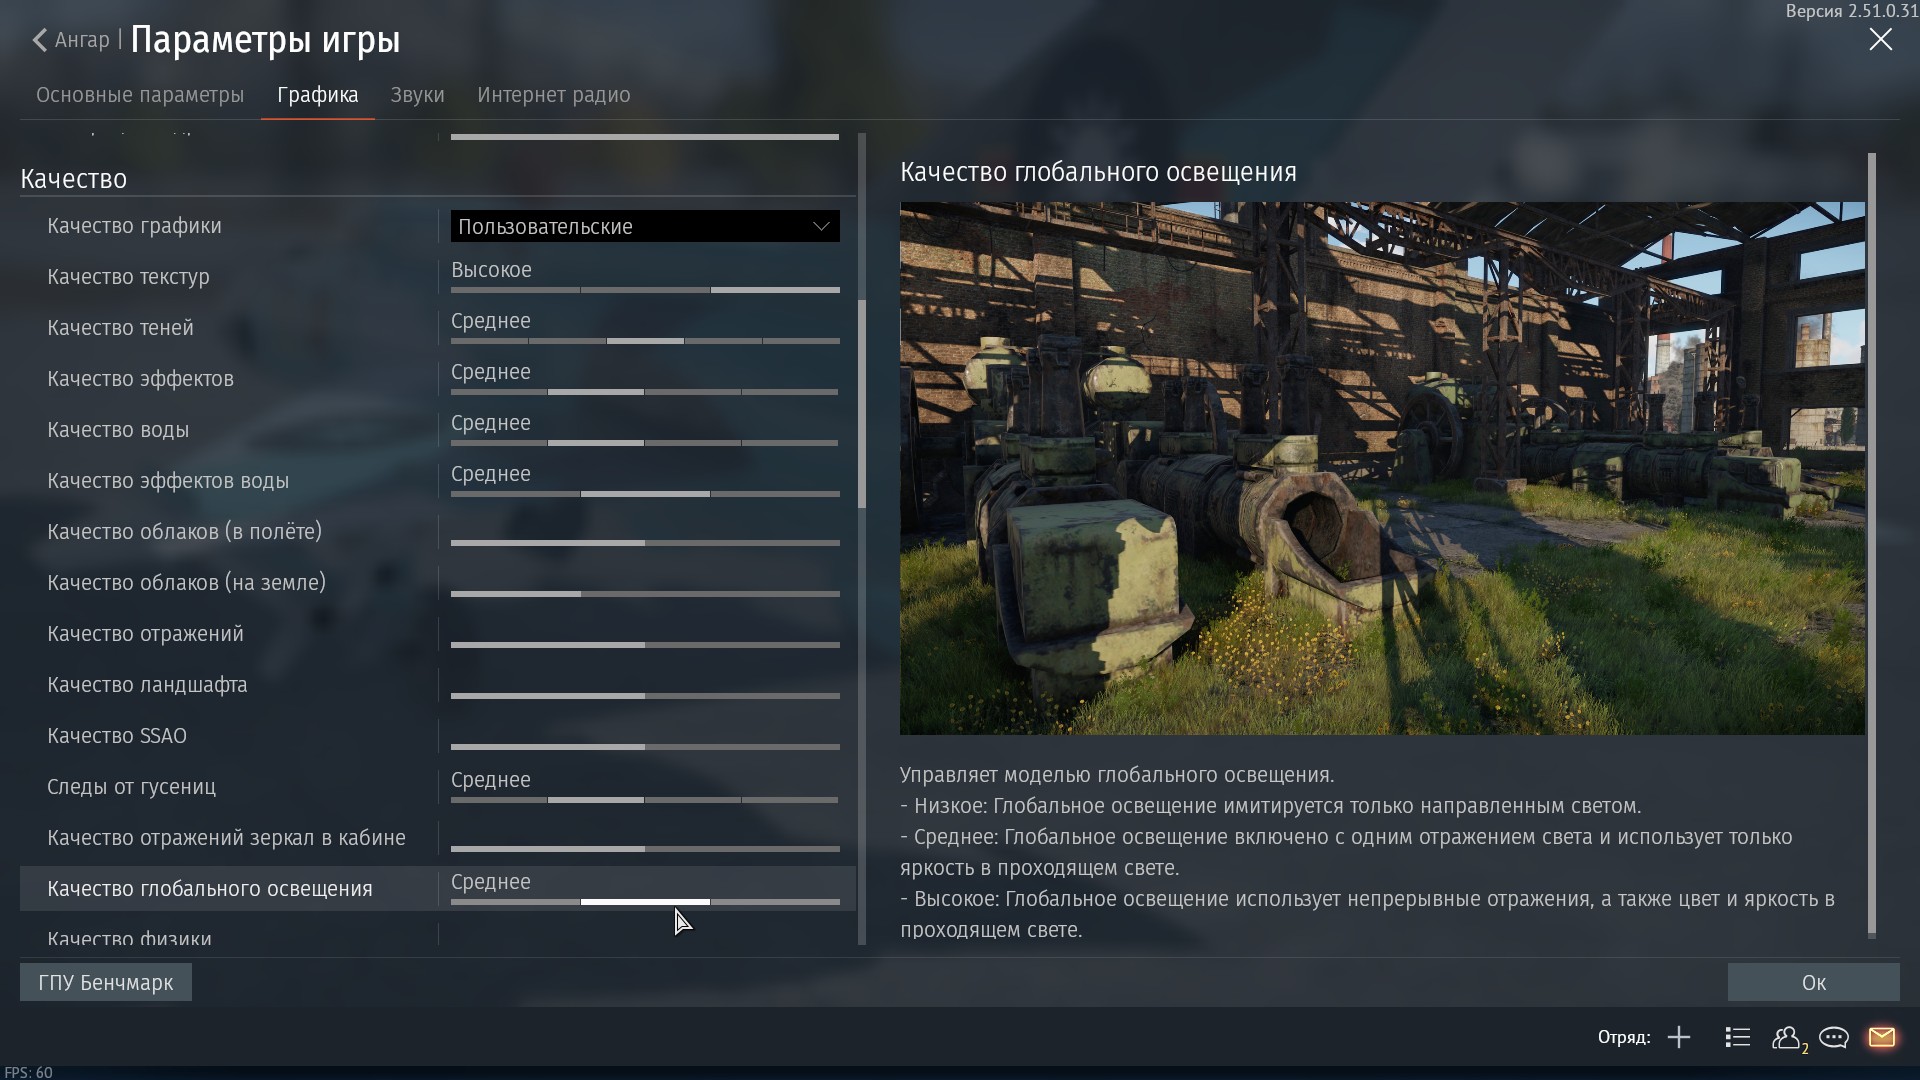Click the global illumination preview image
The image size is (1920, 1080).
coord(1381,468)
